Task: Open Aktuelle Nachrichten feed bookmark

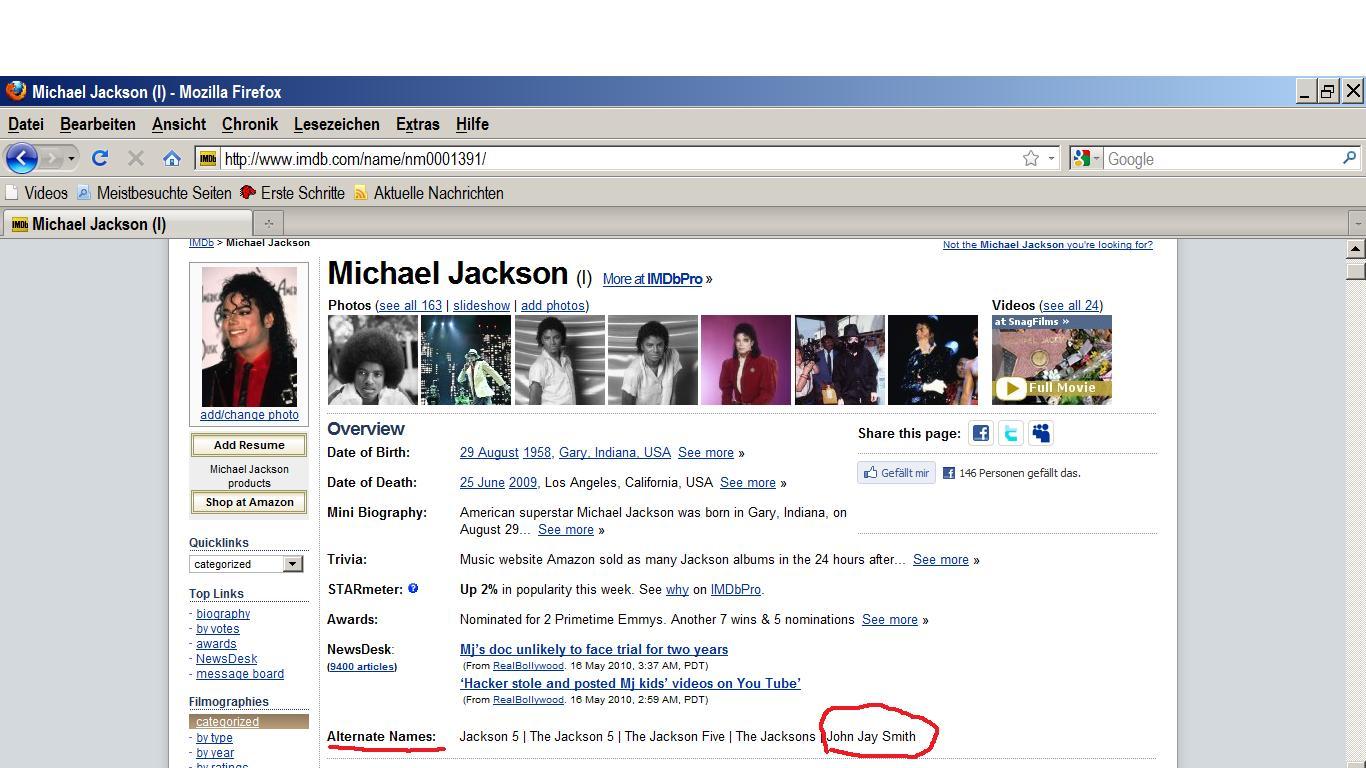Action: 428,193
